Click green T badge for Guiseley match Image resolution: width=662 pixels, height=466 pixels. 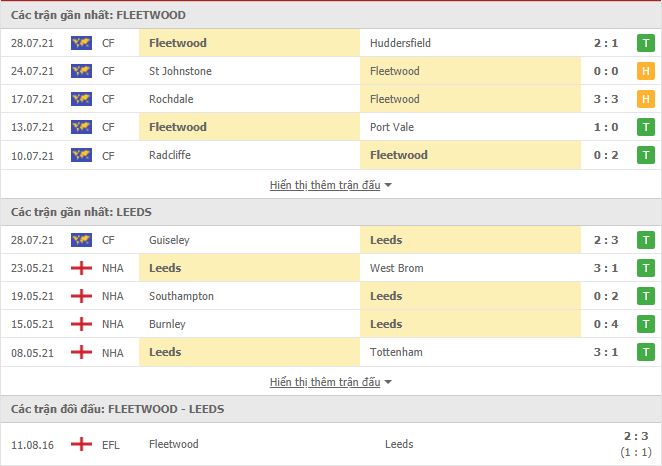646,240
